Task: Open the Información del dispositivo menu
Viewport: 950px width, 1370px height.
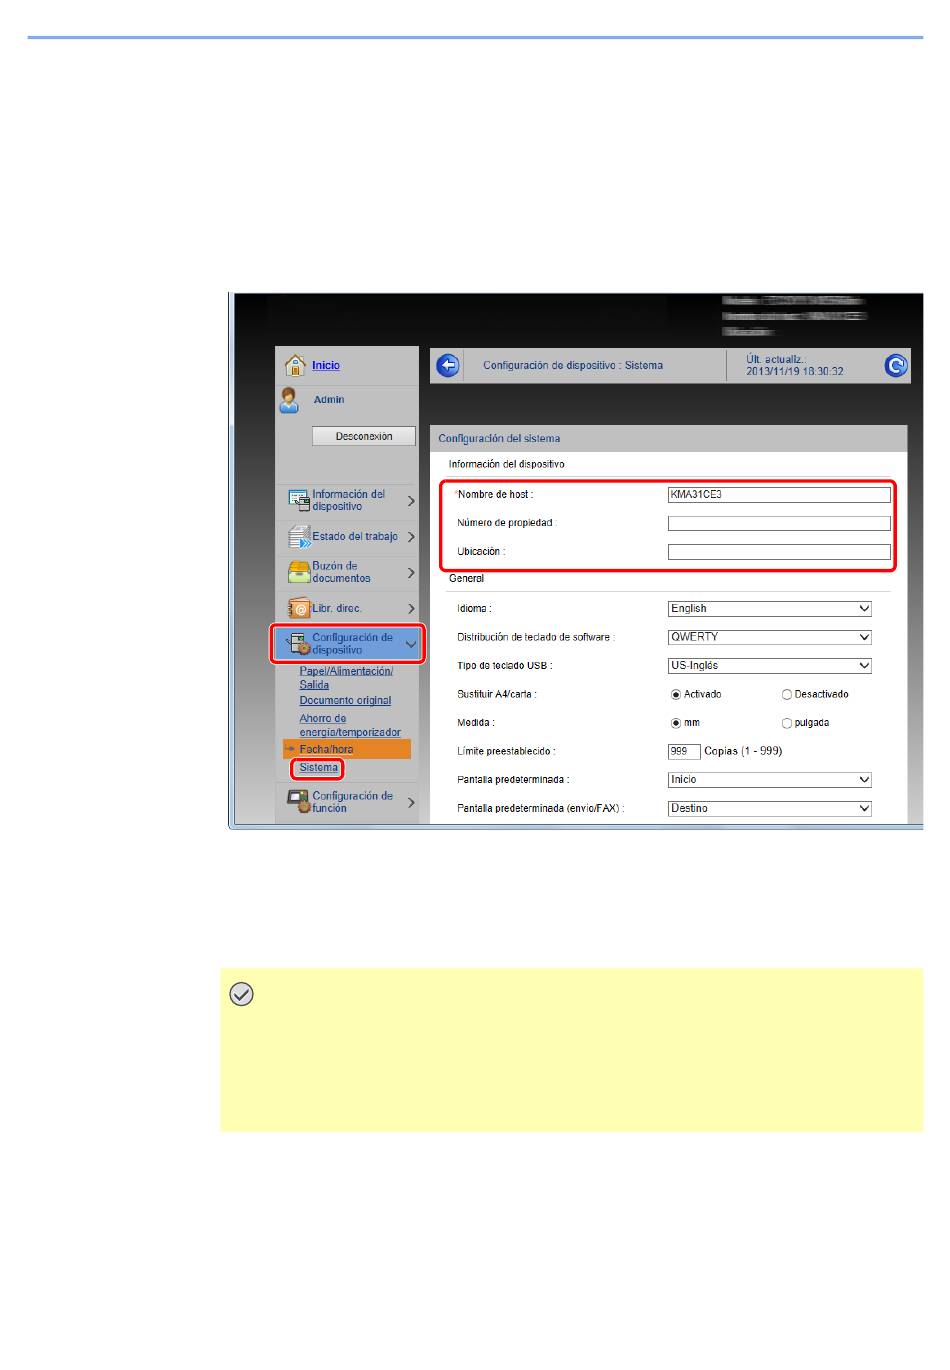Action: coord(348,501)
